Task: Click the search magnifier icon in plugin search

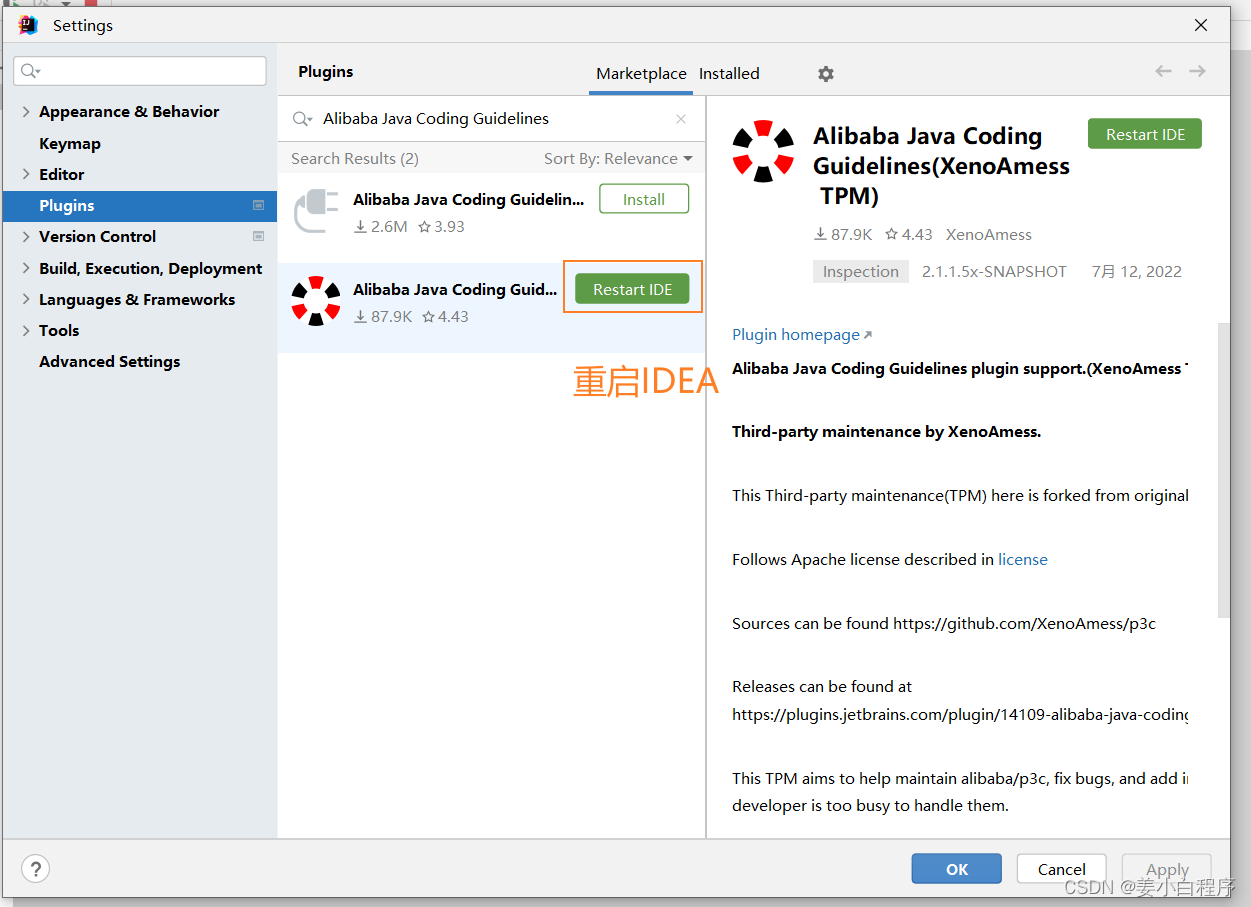Action: [301, 119]
